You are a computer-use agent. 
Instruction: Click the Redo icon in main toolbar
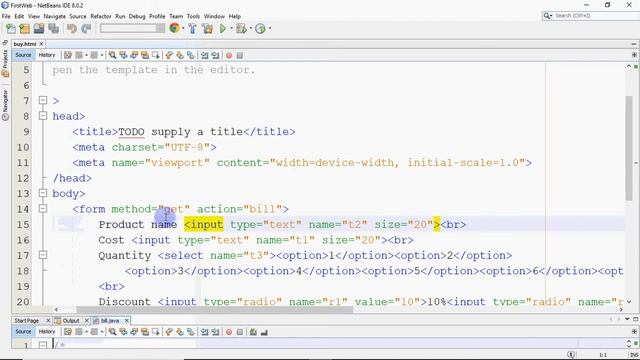(x=86, y=29)
